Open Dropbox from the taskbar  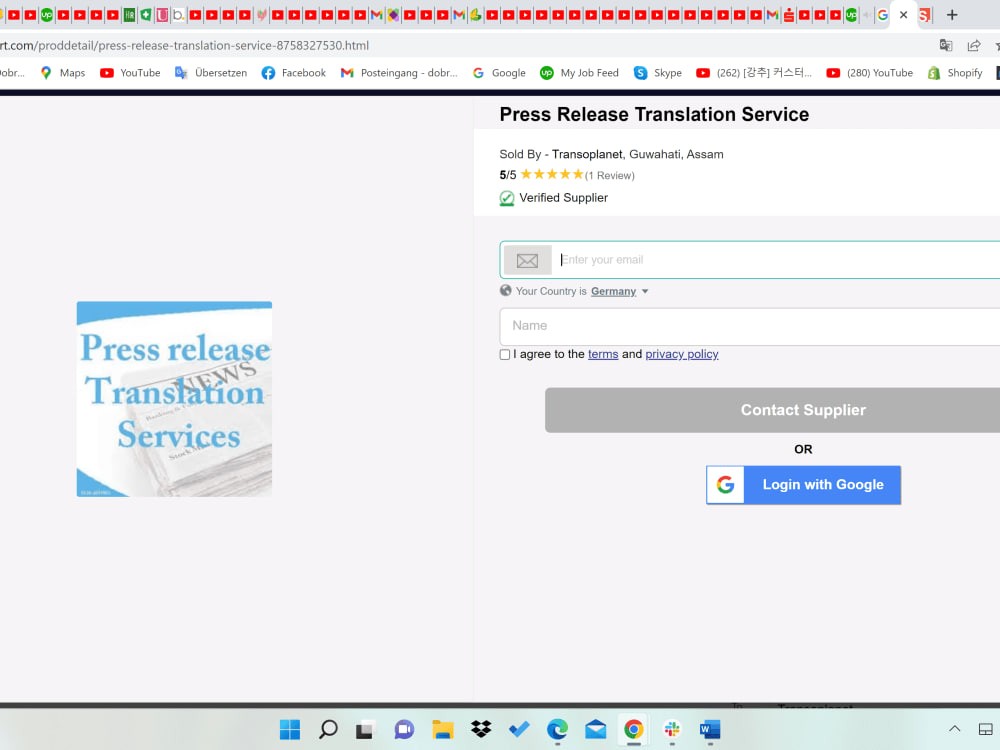481,729
